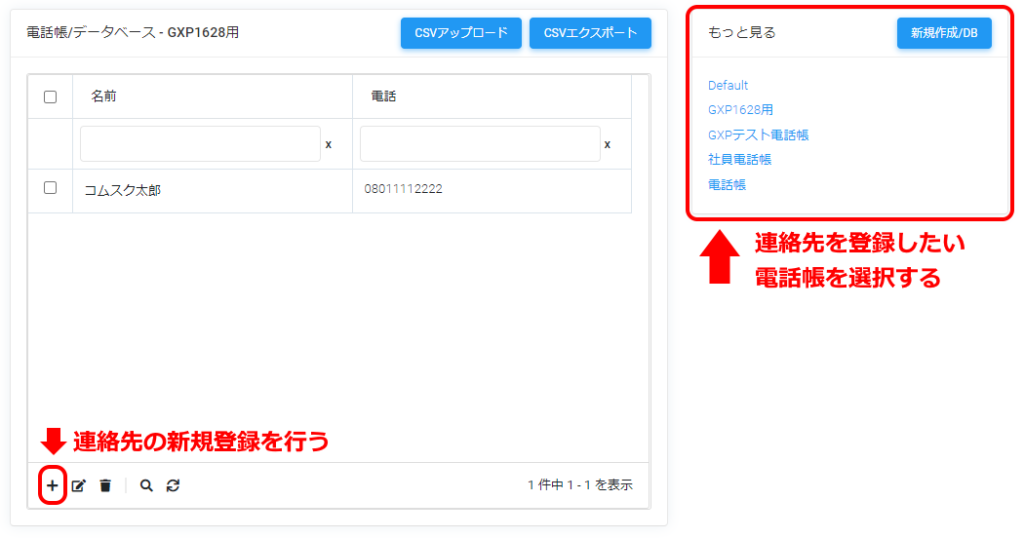The width and height of the screenshot is (1024, 539).
Task: Click the edit selected row pencil icon
Action: click(79, 486)
